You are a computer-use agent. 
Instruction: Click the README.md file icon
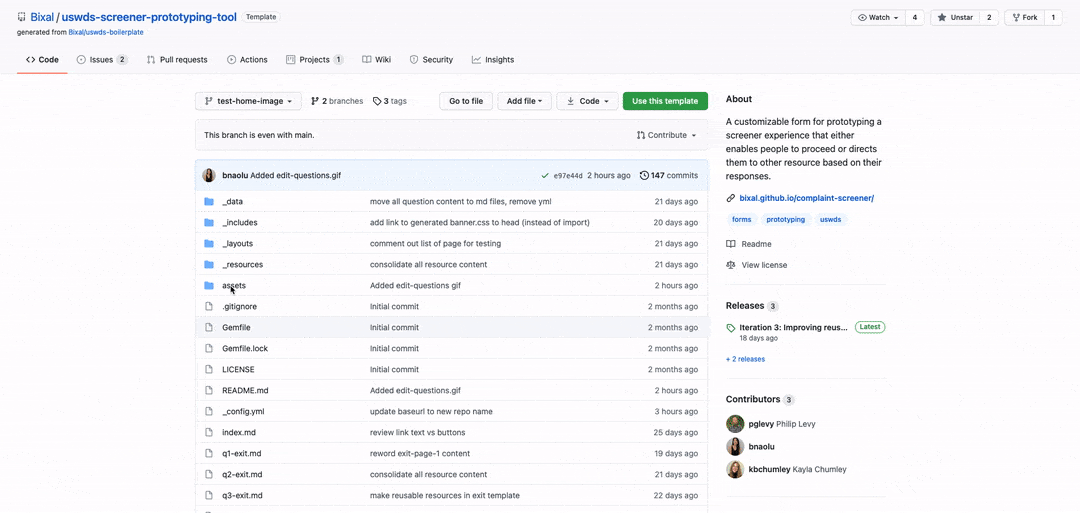[209, 390]
